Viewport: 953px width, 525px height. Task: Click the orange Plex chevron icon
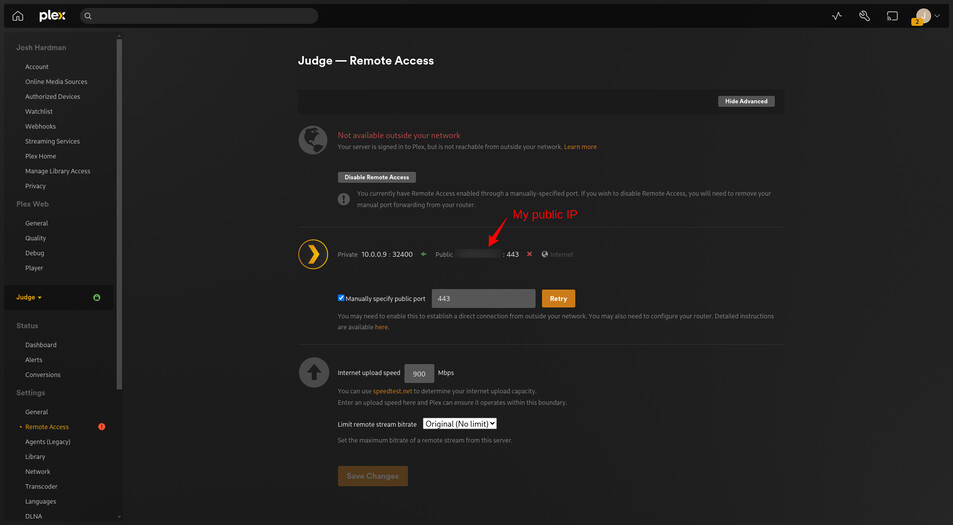[x=313, y=254]
